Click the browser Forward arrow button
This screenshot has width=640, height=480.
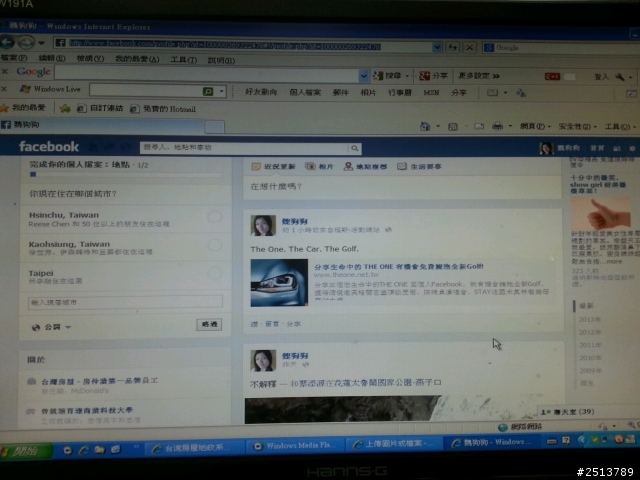[26, 42]
